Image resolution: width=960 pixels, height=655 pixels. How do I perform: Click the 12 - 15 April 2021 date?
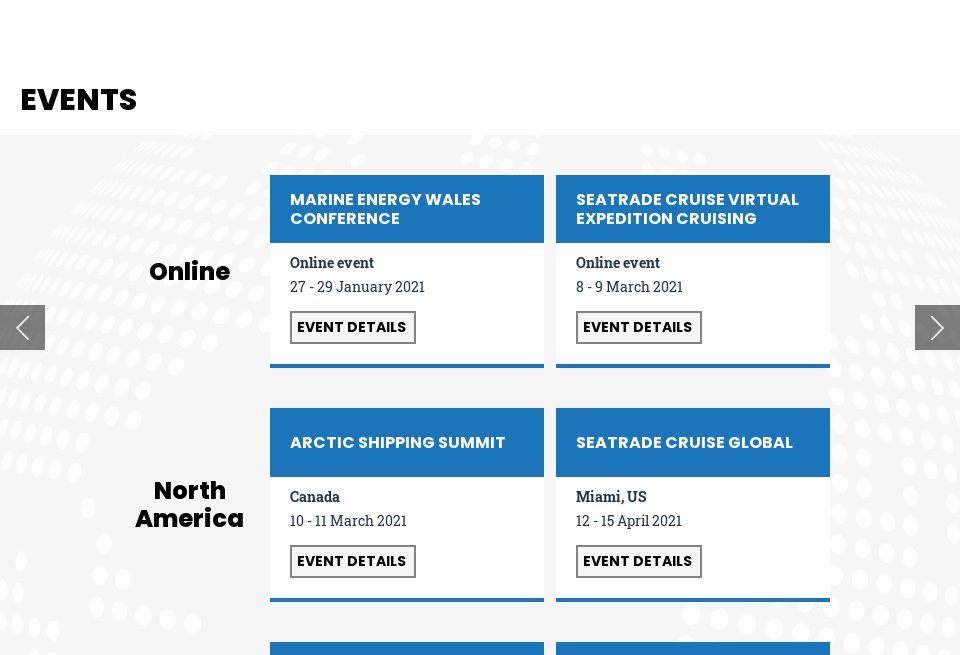tap(628, 521)
